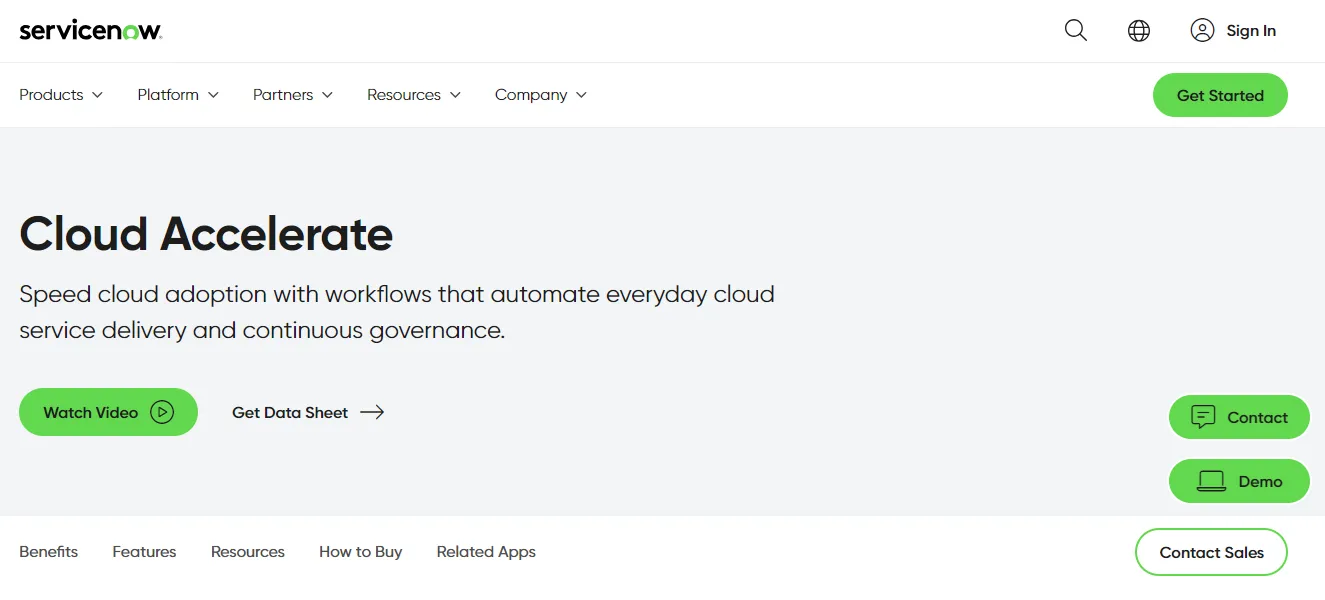Expand the Resources dropdown in the top nav
The width and height of the screenshot is (1325, 600).
coord(414,95)
